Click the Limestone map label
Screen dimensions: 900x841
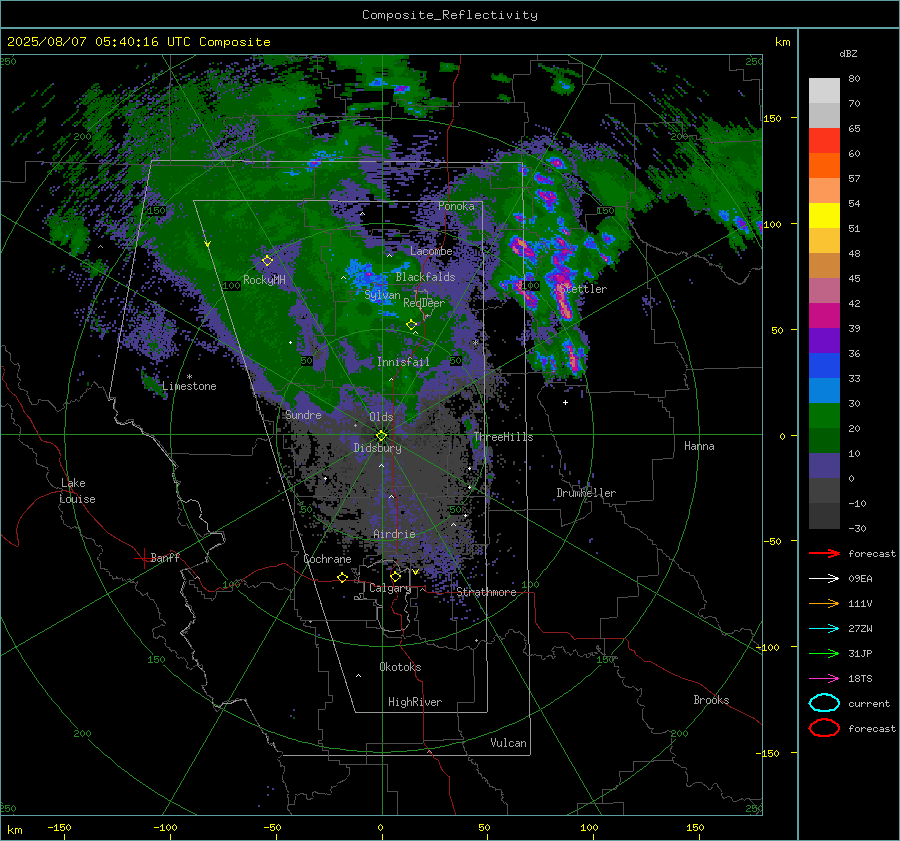click(189, 386)
